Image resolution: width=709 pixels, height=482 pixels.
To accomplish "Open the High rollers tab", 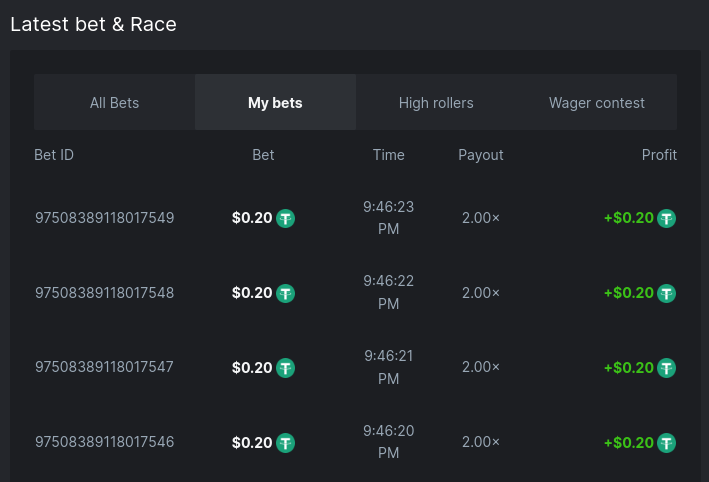I will pyautogui.click(x=436, y=103).
